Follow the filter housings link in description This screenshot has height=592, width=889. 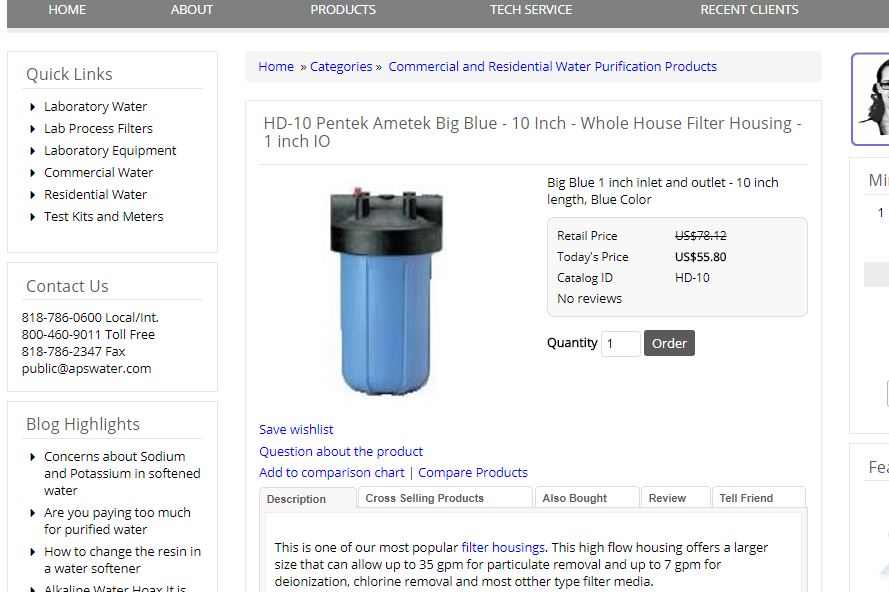point(503,548)
